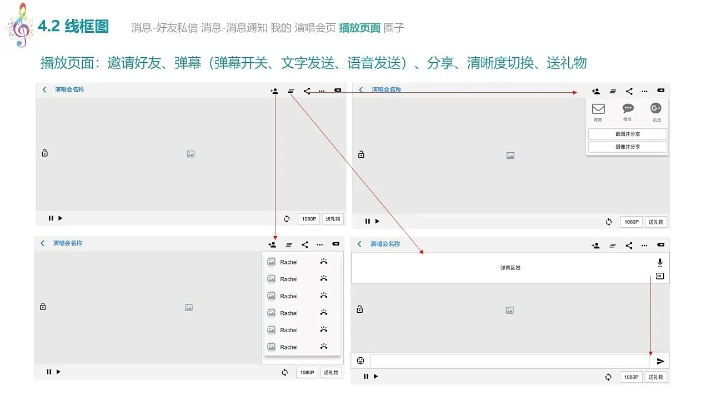This screenshot has height=400, width=711.
Task: Share via Google+ icon in popup
Action: (656, 109)
